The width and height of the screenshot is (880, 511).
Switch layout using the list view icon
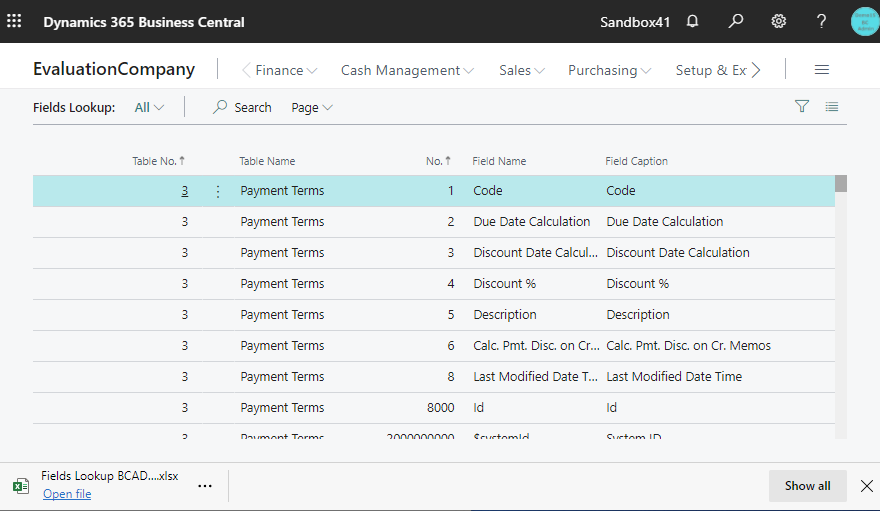click(832, 107)
